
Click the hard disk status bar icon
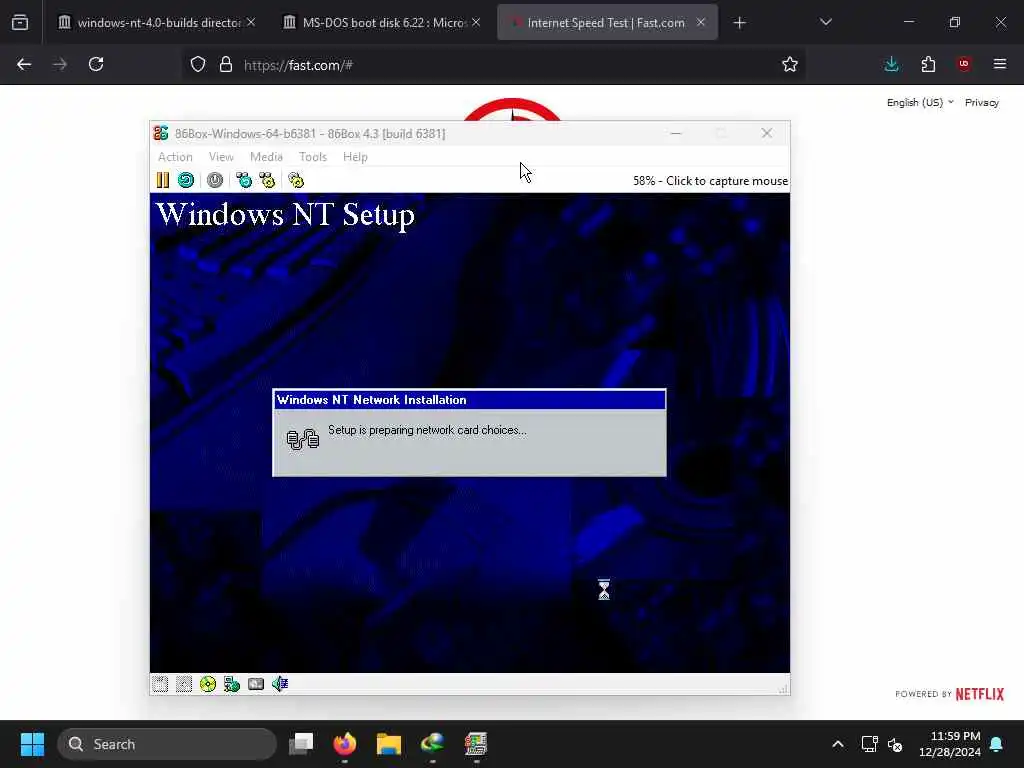pyautogui.click(x=256, y=684)
